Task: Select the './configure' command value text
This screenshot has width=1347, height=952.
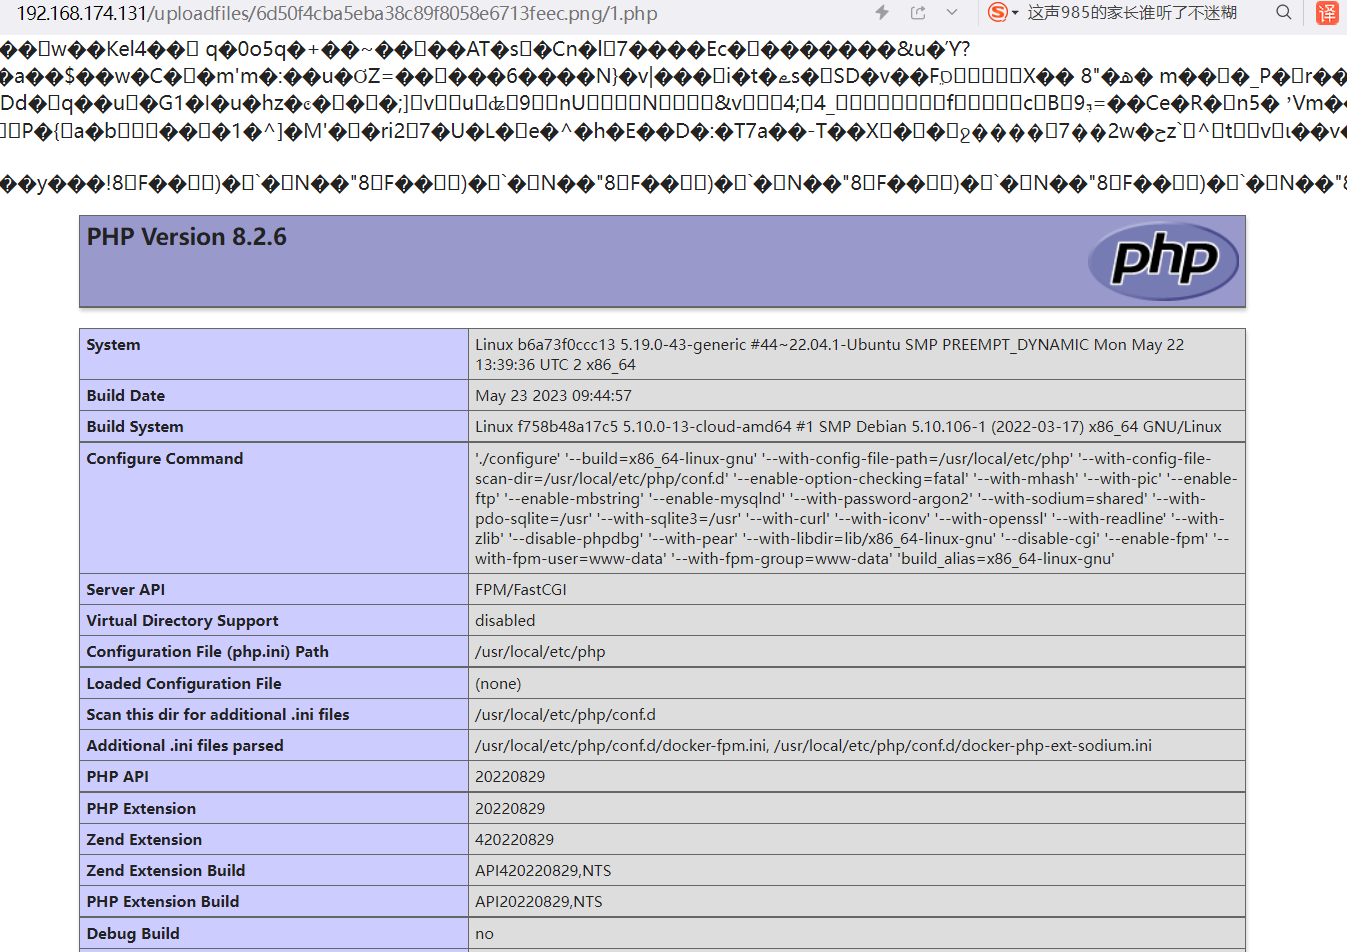Action: click(x=856, y=509)
